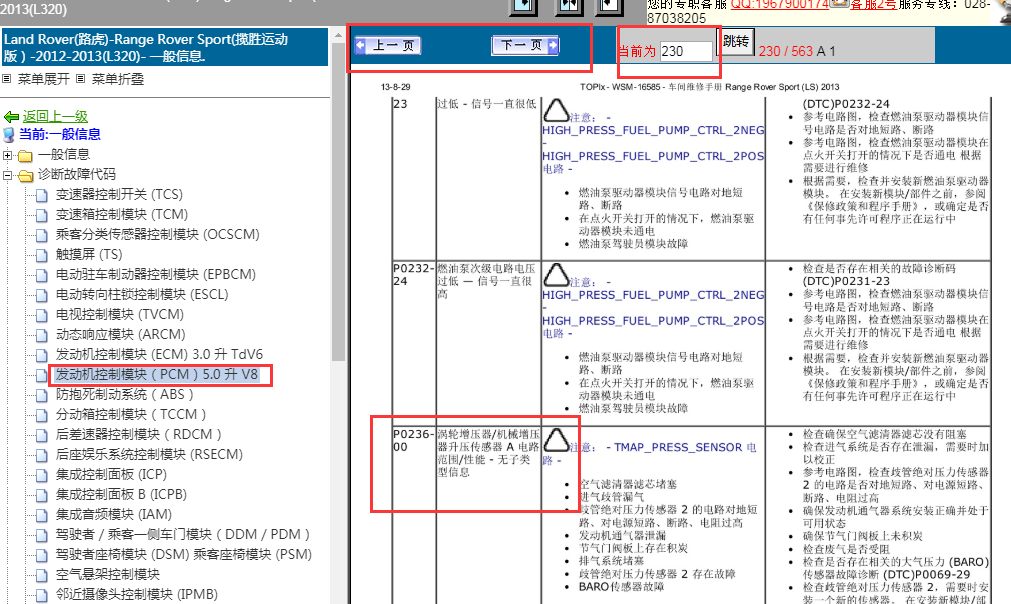Click DTC reference text (DTC)P0231-23
Image resolution: width=1011 pixels, height=604 pixels.
click(x=846, y=281)
